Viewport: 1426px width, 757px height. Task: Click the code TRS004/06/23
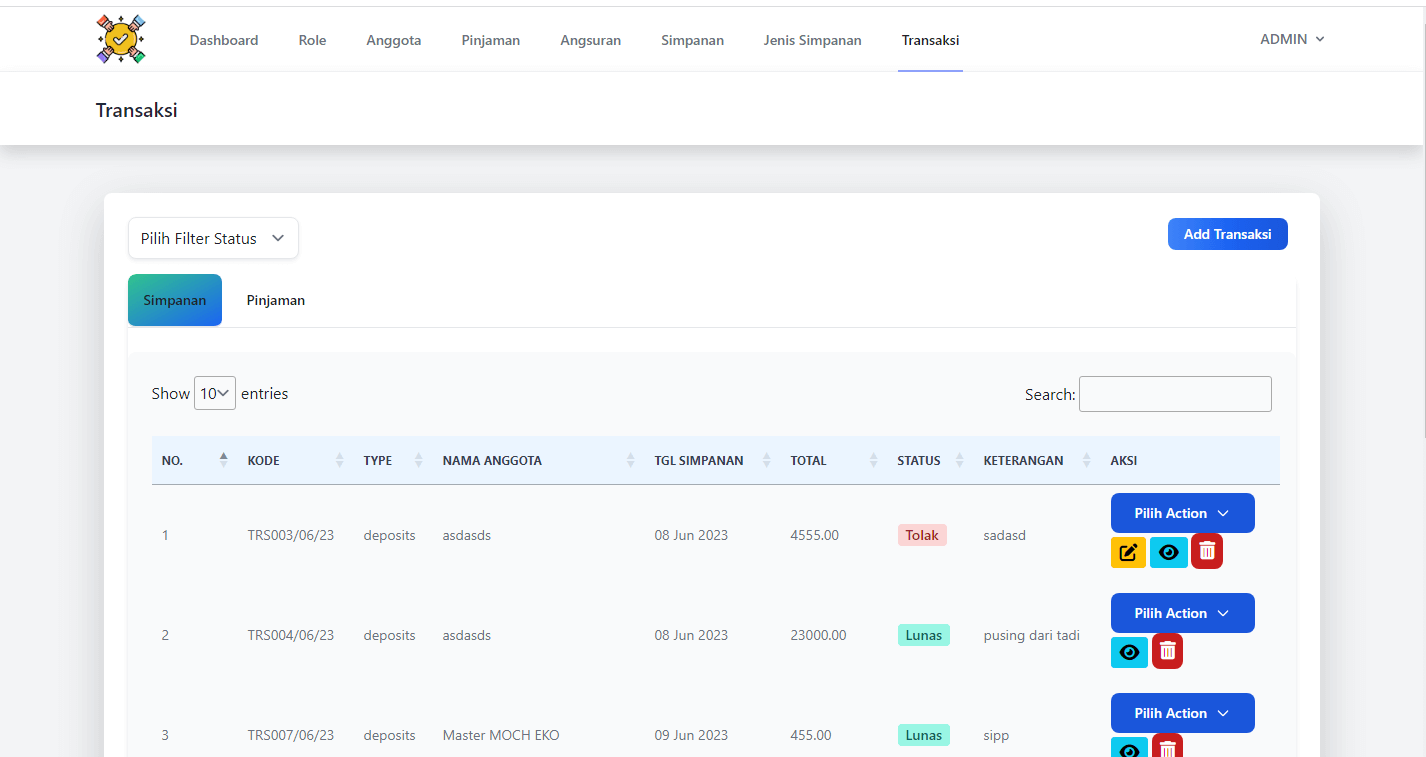(x=291, y=635)
